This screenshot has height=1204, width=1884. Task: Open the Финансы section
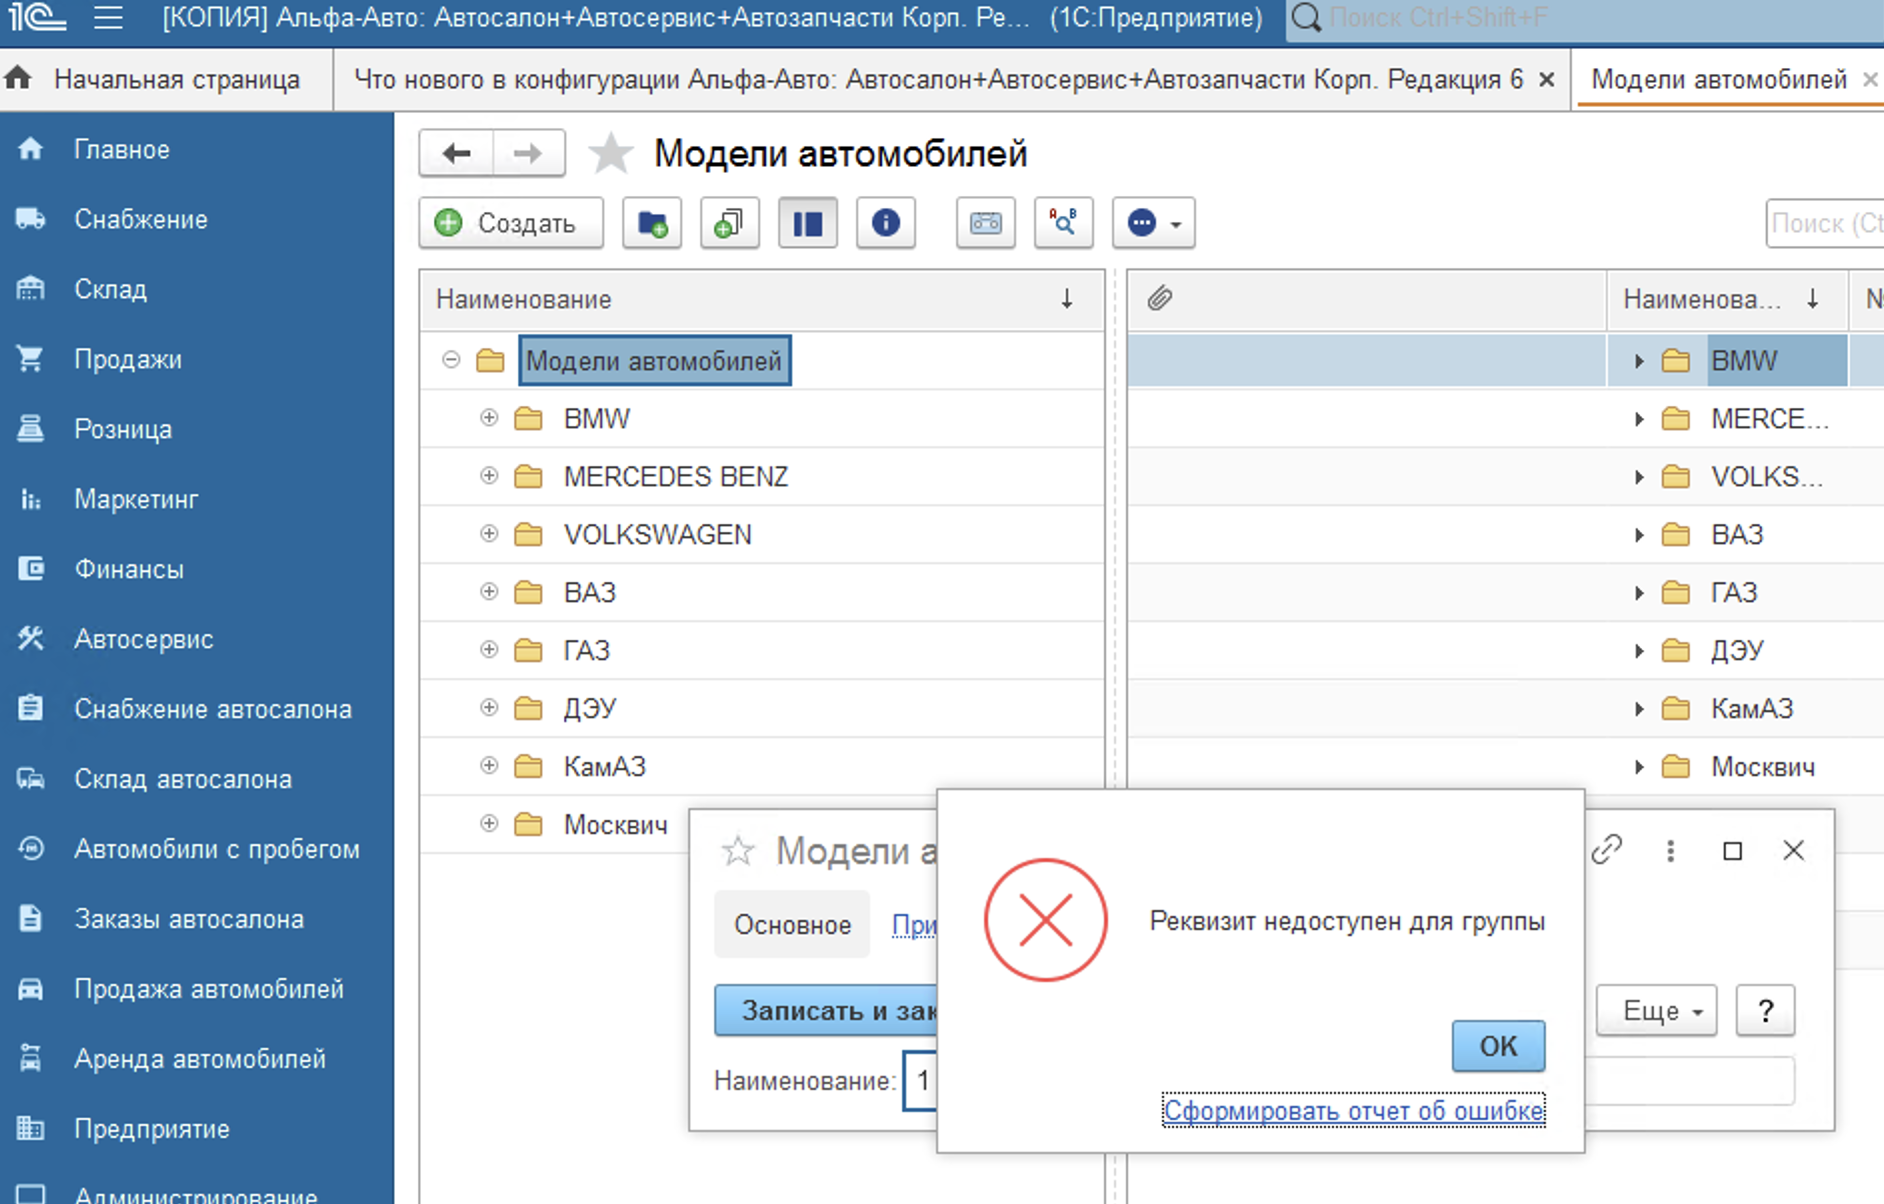pos(129,569)
